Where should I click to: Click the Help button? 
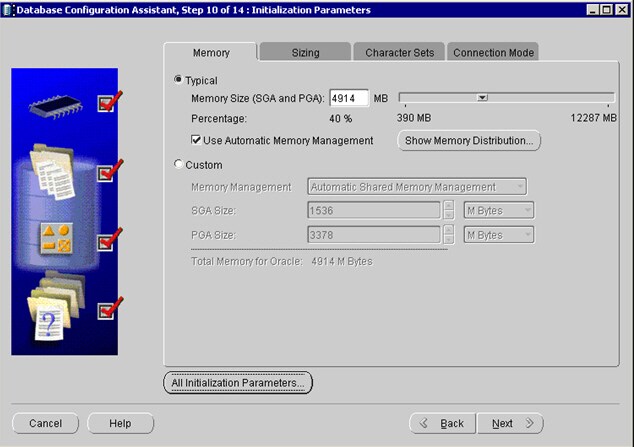pyautogui.click(x=120, y=423)
